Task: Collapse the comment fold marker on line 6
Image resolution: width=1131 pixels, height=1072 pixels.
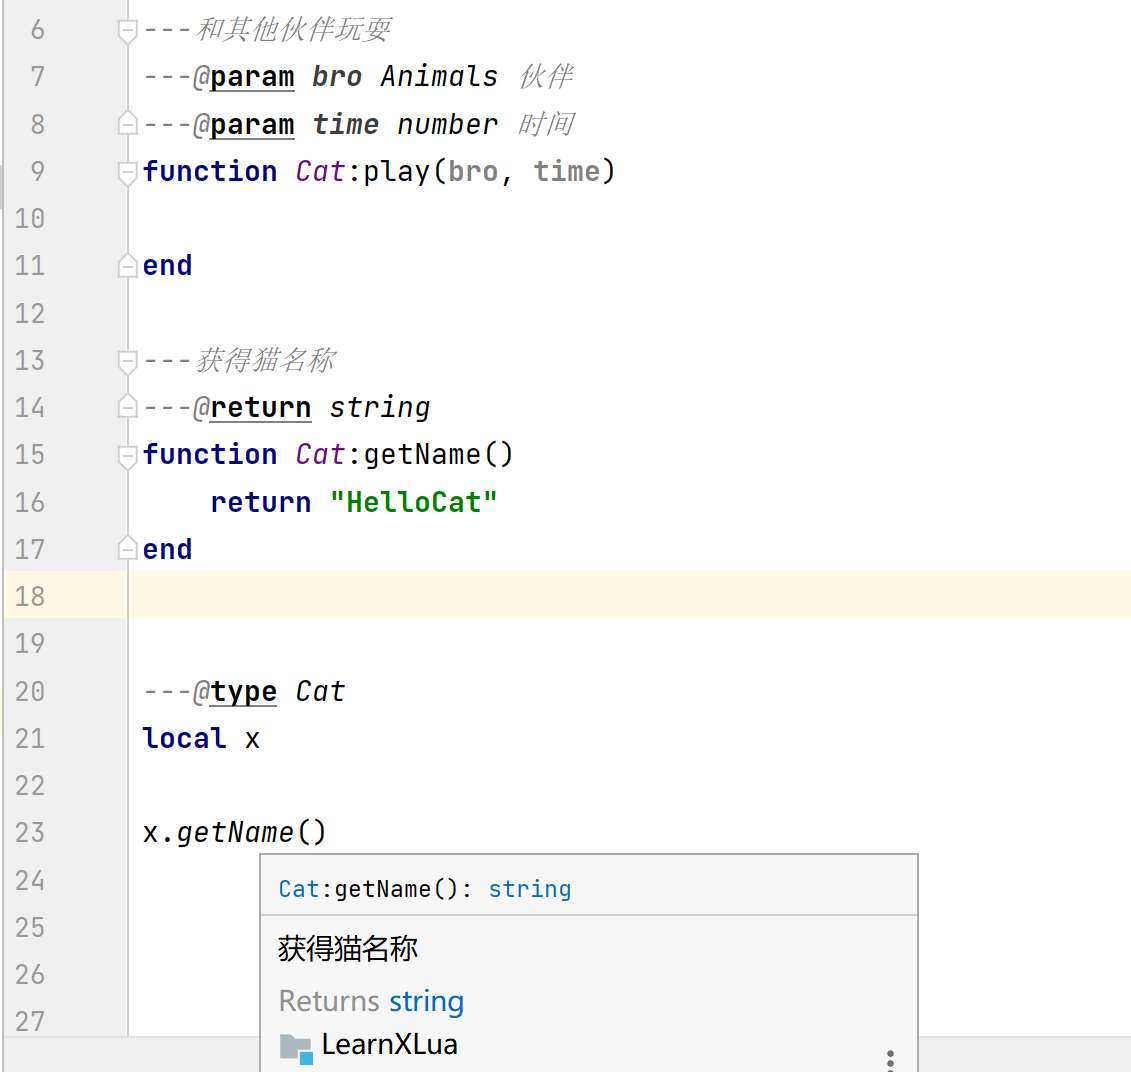Action: 127,31
